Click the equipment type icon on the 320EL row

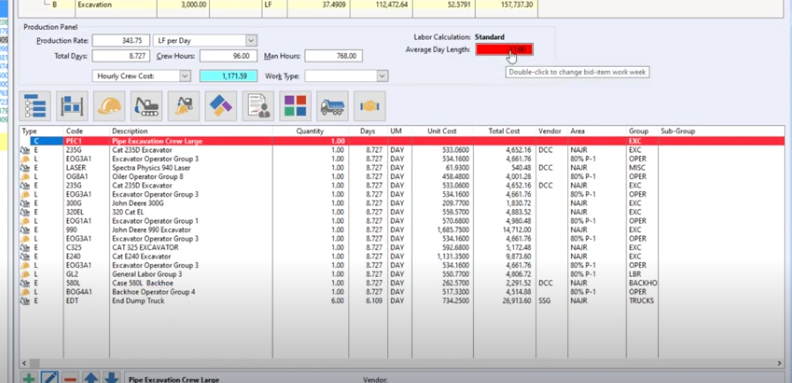tap(25, 212)
